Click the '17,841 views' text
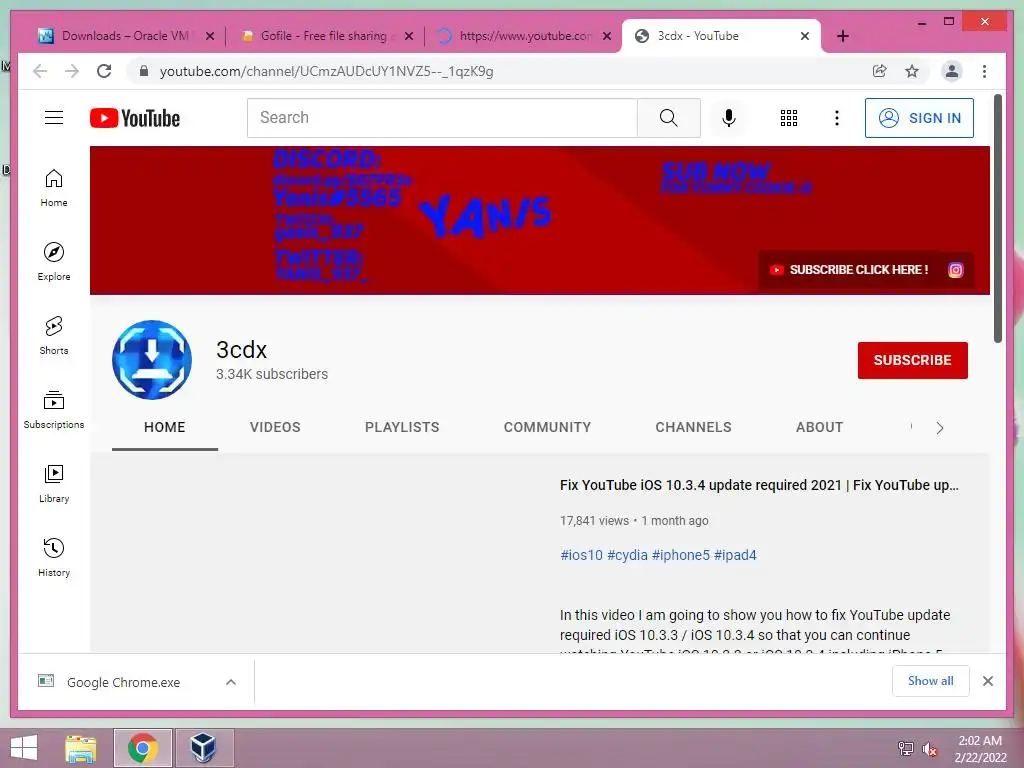1024x768 pixels. point(594,520)
